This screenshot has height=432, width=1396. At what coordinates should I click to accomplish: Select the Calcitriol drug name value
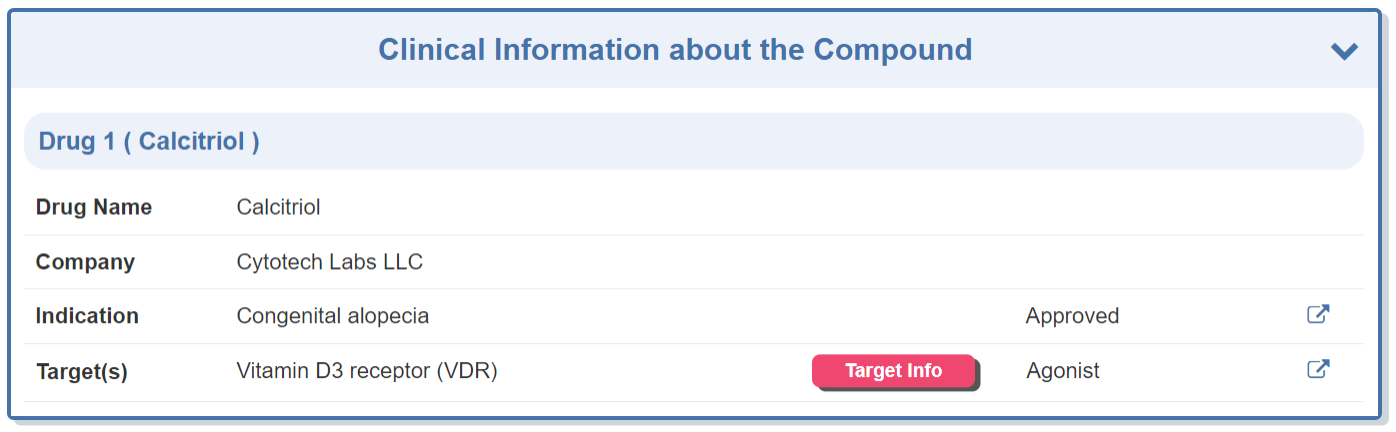[278, 208]
